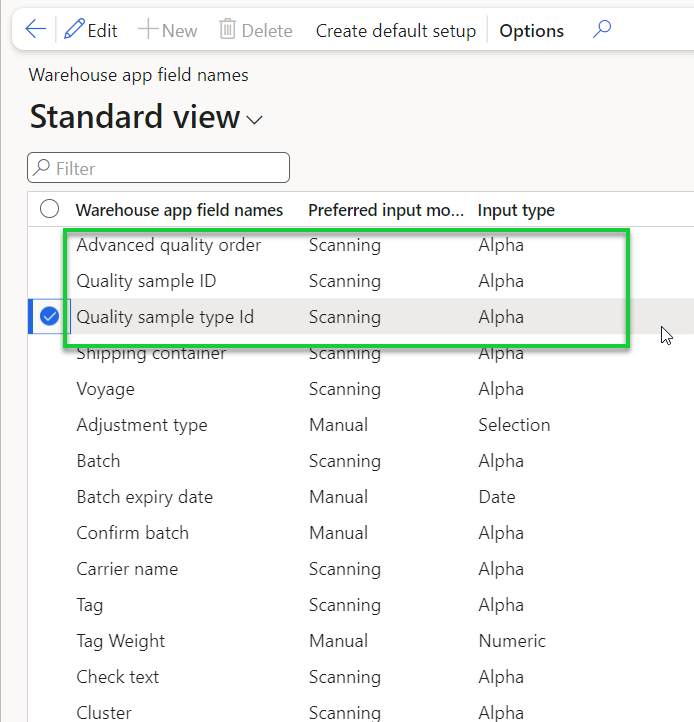Click Manual in Tag Weight row
This screenshot has height=722, width=694.
(338, 641)
